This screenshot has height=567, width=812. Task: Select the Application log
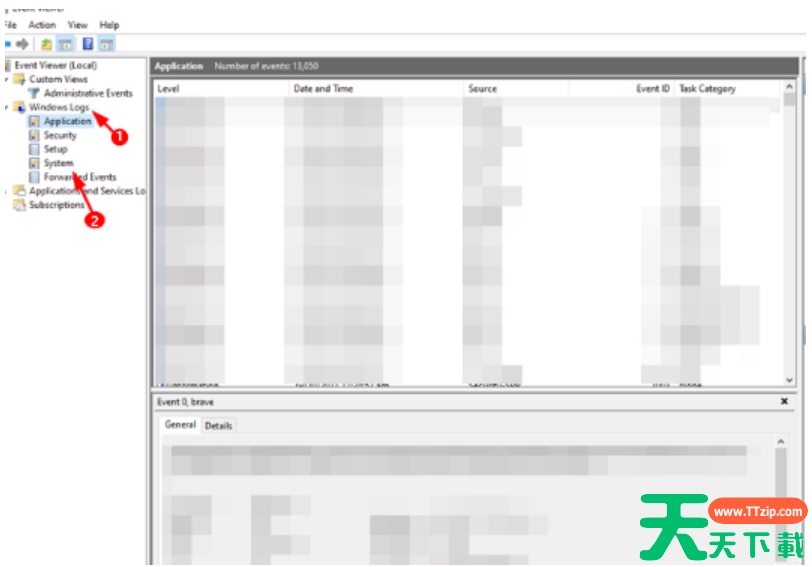pos(67,121)
